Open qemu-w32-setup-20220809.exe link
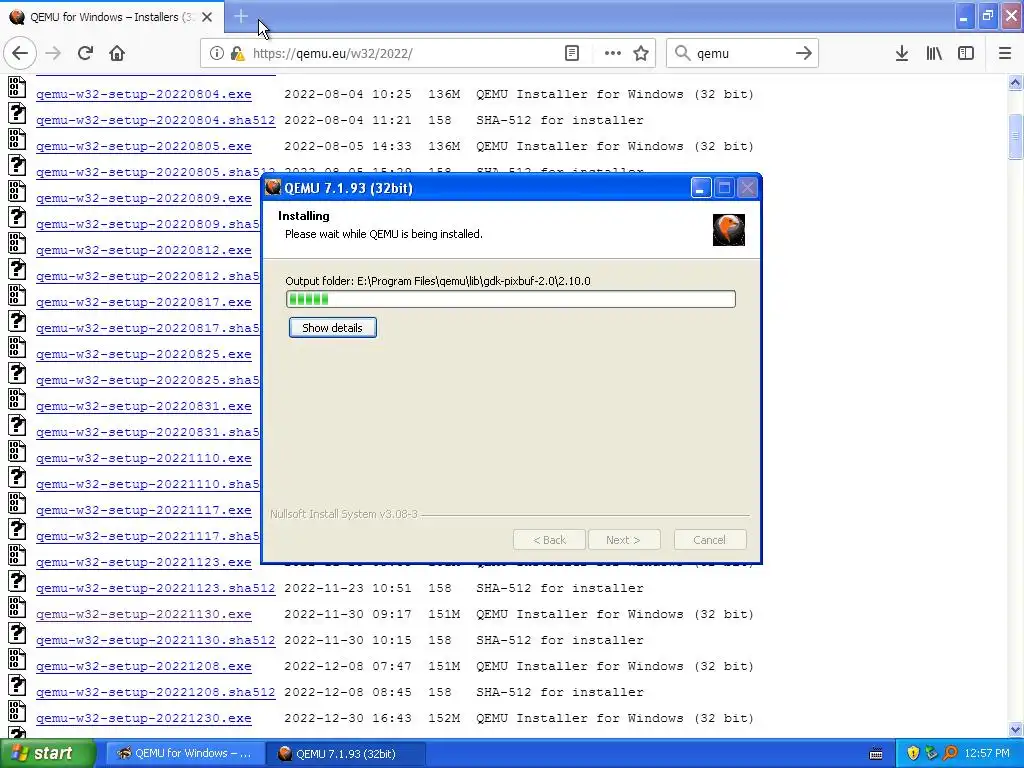Viewport: 1024px width, 768px height. [x=144, y=198]
